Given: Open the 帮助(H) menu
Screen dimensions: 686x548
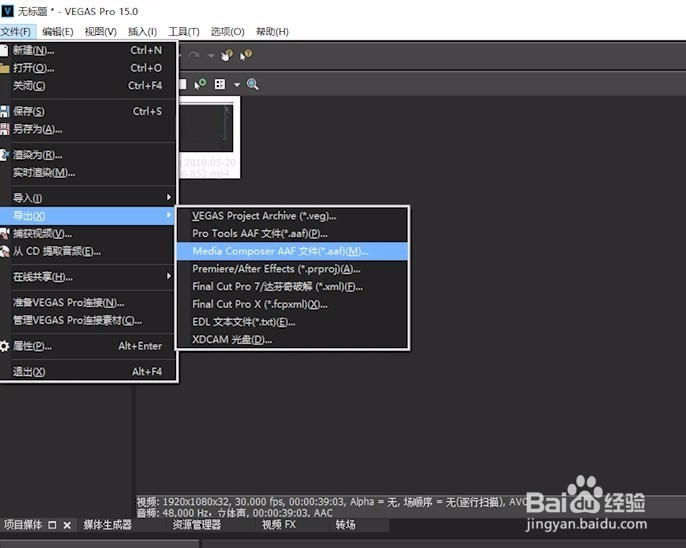Looking at the screenshot, I should click(272, 31).
